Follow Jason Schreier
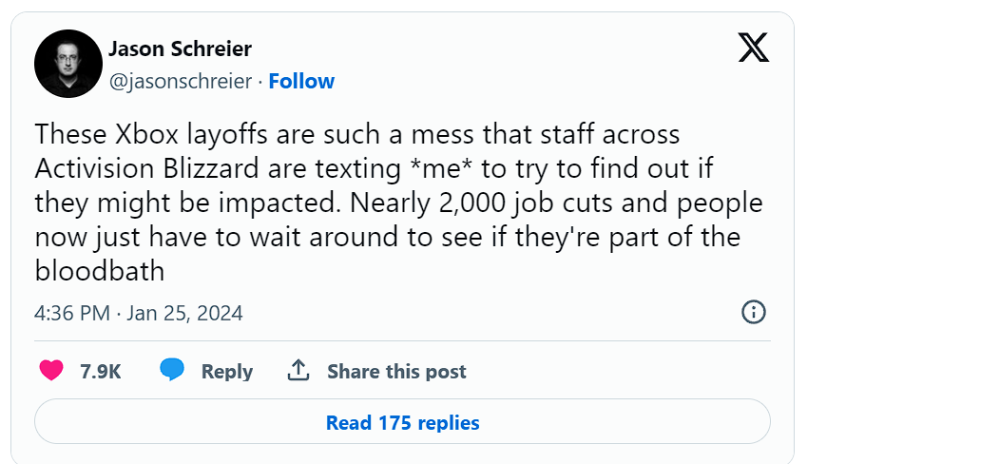Image resolution: width=1000 pixels, height=464 pixels. coord(301,81)
